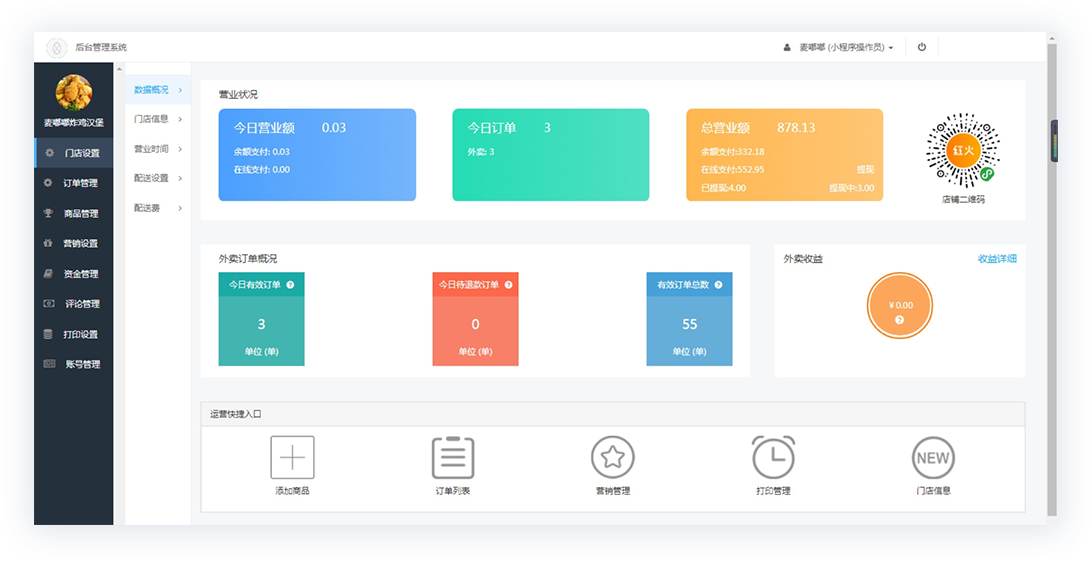1092x562 pixels.
Task: Go to 资金管理 in the sidebar
Action: (81, 273)
